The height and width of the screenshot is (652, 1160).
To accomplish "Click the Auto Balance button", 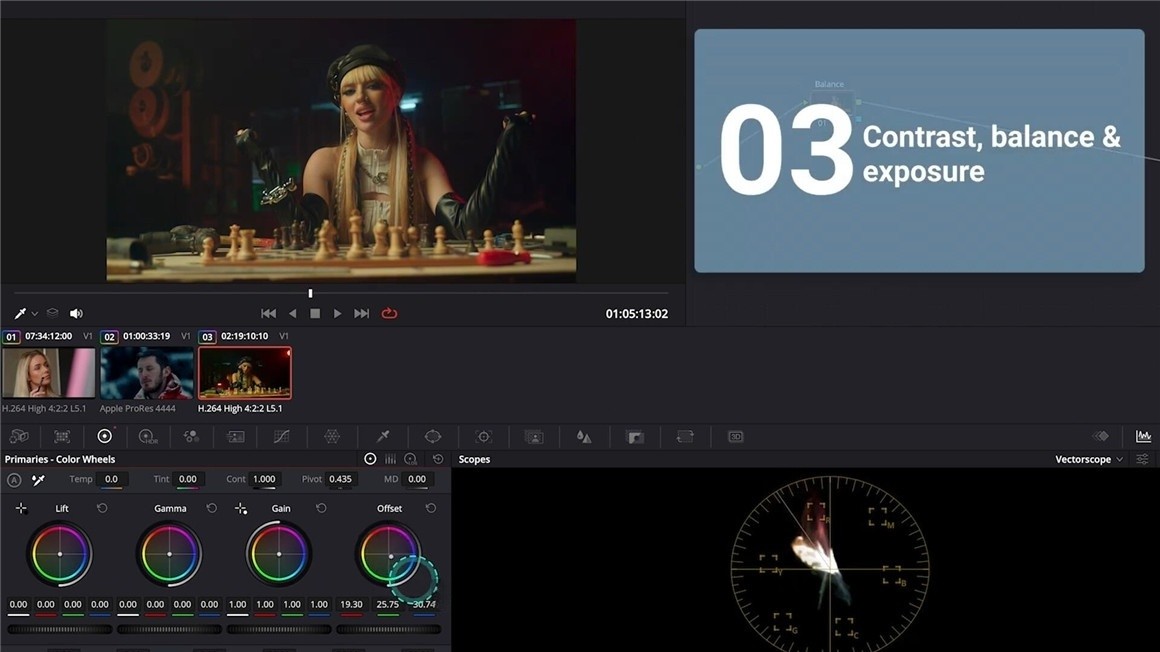I will 14,480.
